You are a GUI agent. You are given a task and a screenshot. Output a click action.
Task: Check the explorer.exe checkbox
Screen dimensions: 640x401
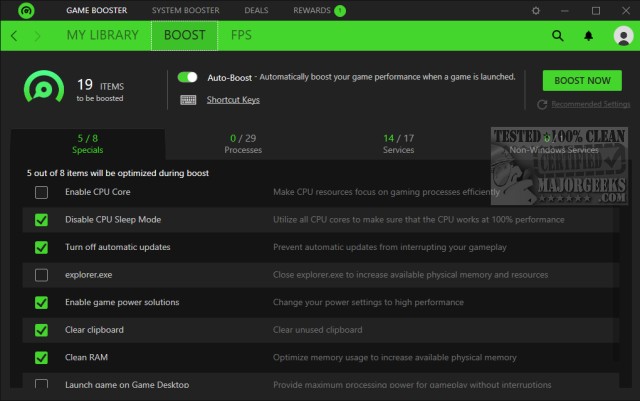click(41, 275)
